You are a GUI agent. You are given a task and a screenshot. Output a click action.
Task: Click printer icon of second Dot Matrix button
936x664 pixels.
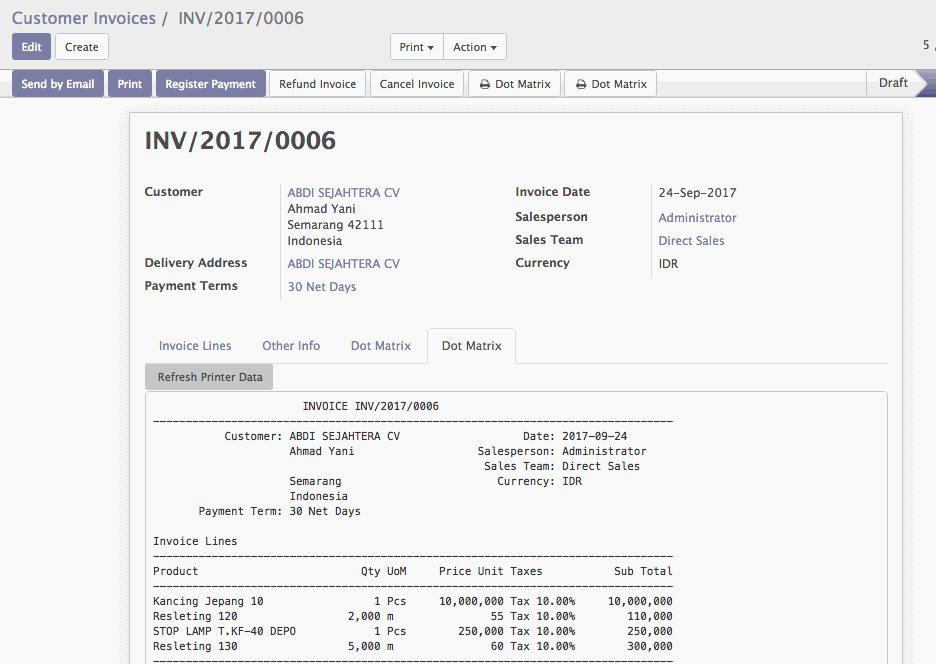click(581, 85)
